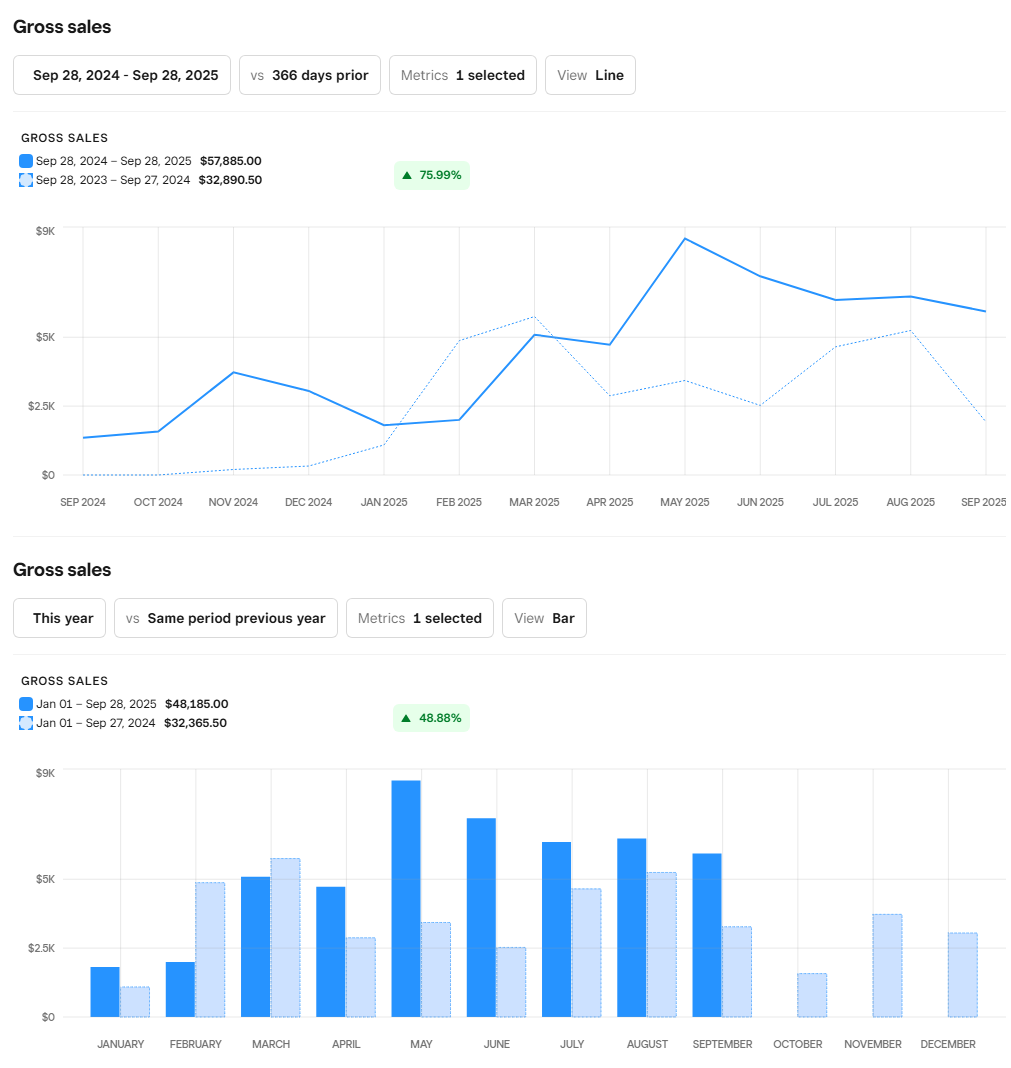Image resolution: width=1011 pixels, height=1068 pixels.
Task: Open the "vs Same period previous year" dropdown
Action: tap(226, 618)
